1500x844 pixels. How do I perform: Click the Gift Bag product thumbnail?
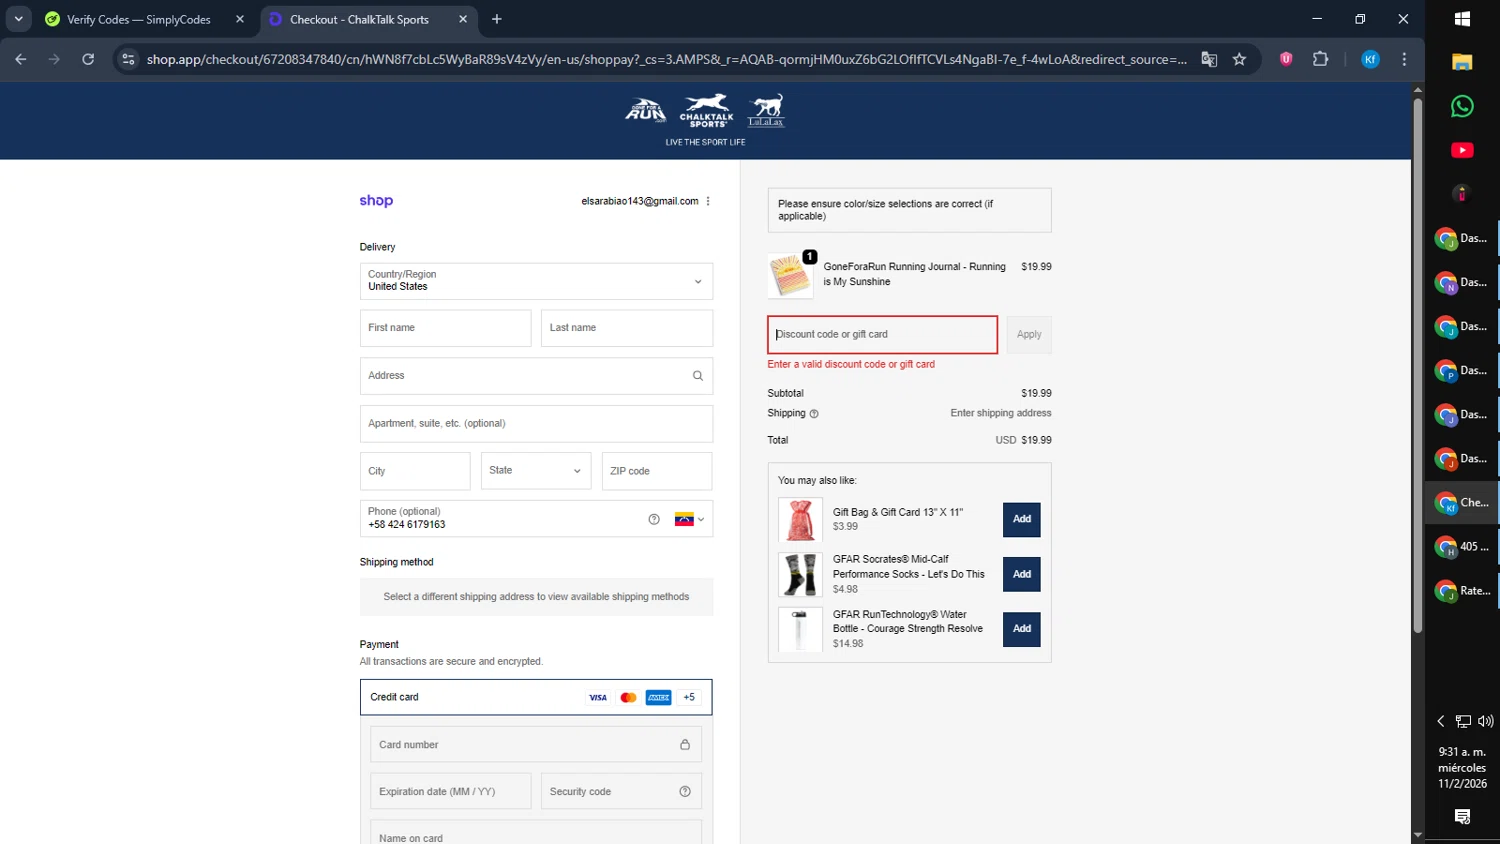tap(800, 520)
